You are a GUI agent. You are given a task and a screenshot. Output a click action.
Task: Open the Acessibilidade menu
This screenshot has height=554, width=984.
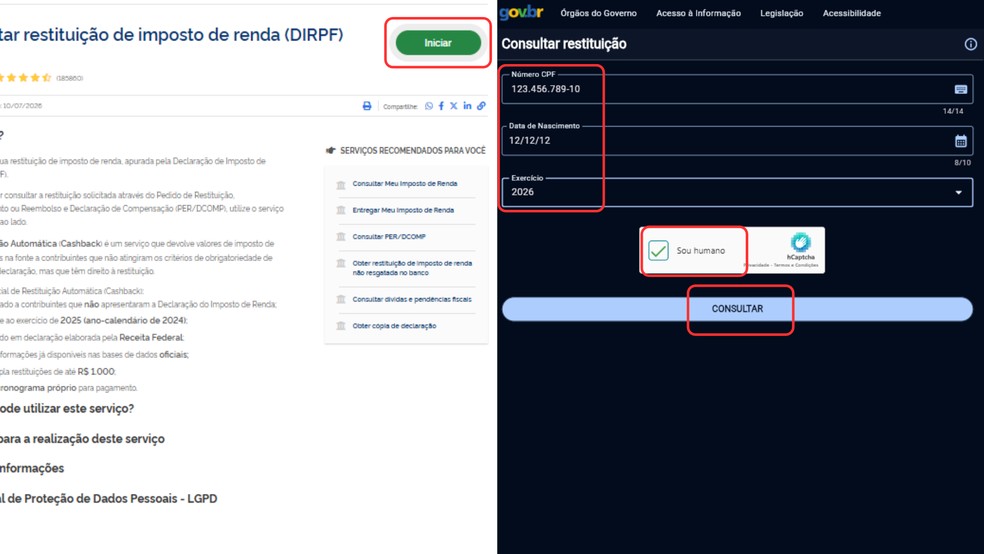tap(852, 13)
